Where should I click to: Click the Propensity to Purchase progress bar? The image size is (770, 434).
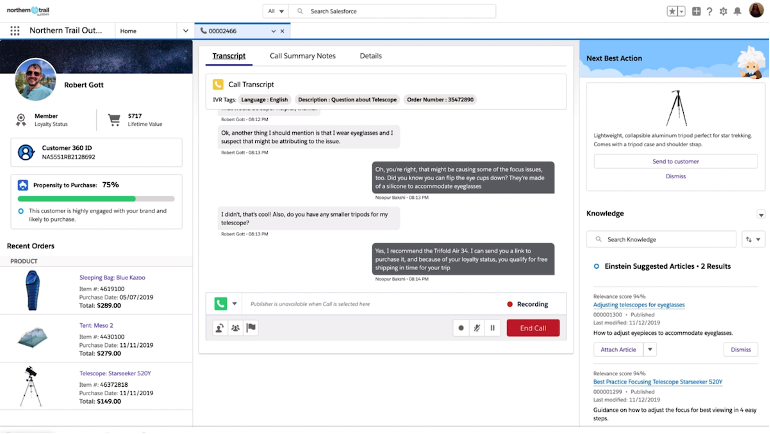point(96,198)
